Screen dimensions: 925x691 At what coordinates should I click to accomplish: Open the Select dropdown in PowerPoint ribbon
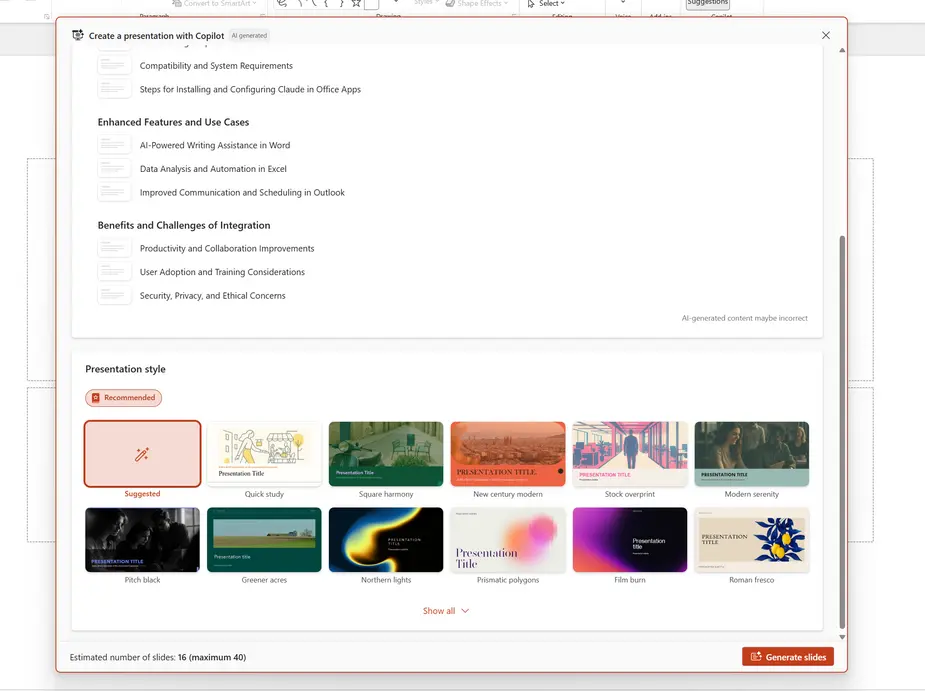[x=546, y=4]
